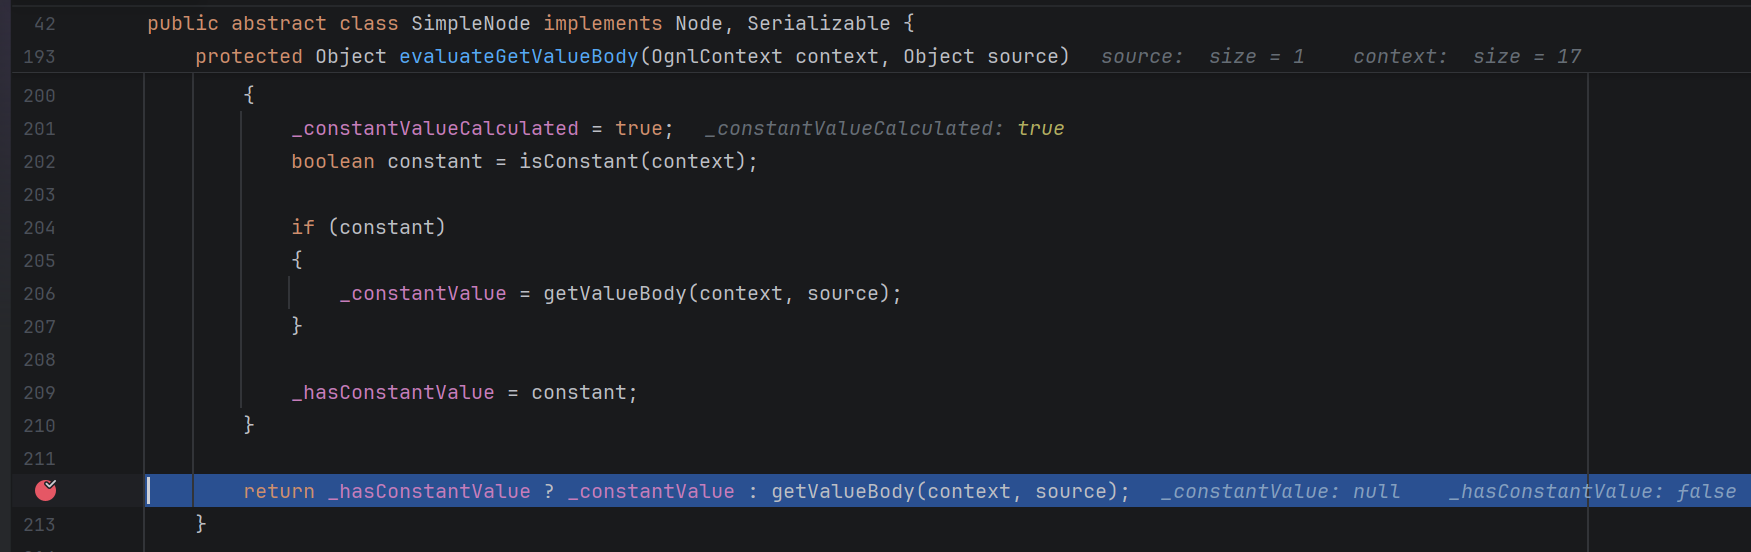The height and width of the screenshot is (552, 1751).
Task: Click line number 209 in the gutter
Action: (x=40, y=393)
